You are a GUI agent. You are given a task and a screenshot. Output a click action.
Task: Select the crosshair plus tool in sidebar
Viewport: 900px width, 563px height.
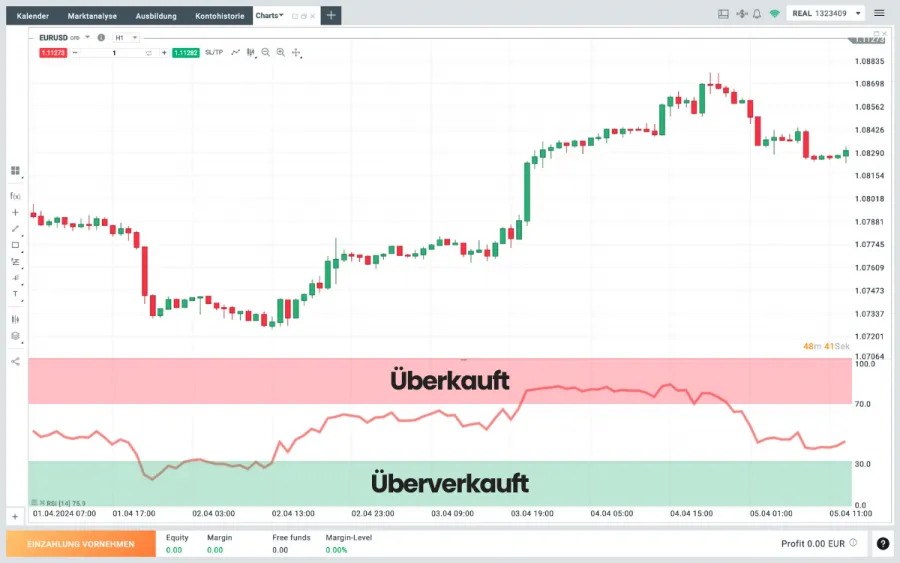tap(15, 212)
